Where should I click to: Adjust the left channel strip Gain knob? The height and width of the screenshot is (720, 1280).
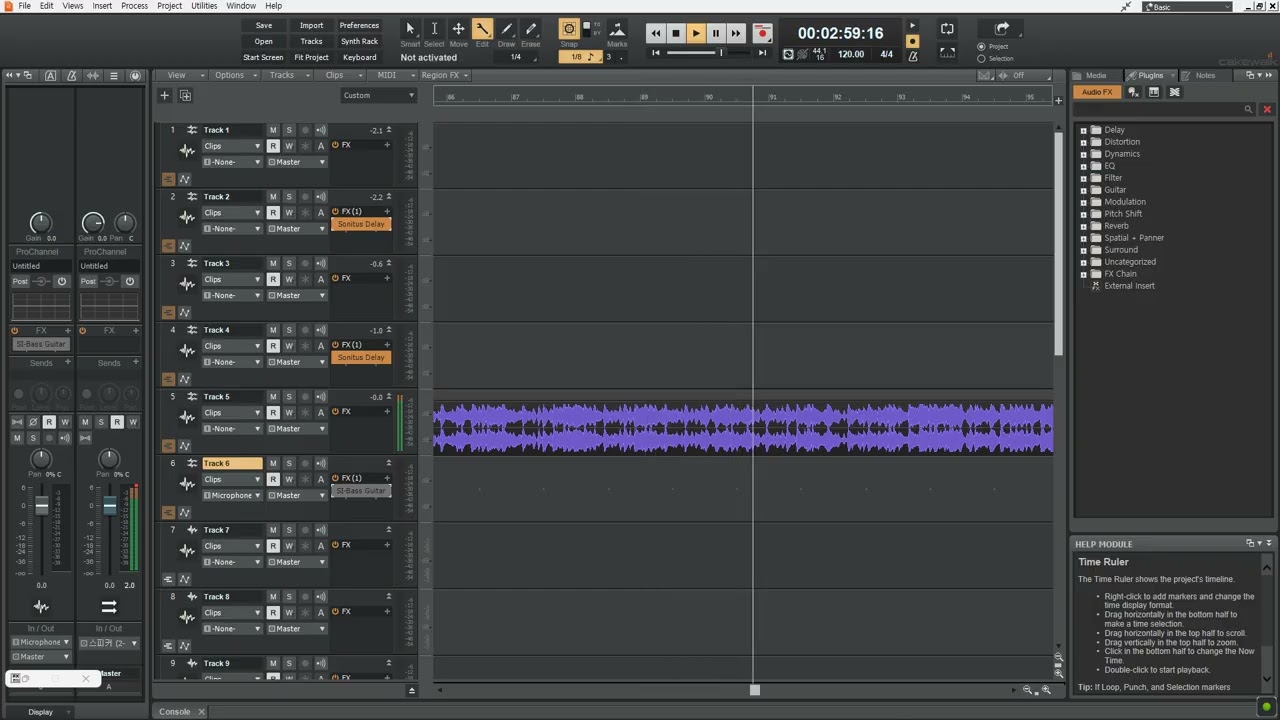pyautogui.click(x=40, y=223)
